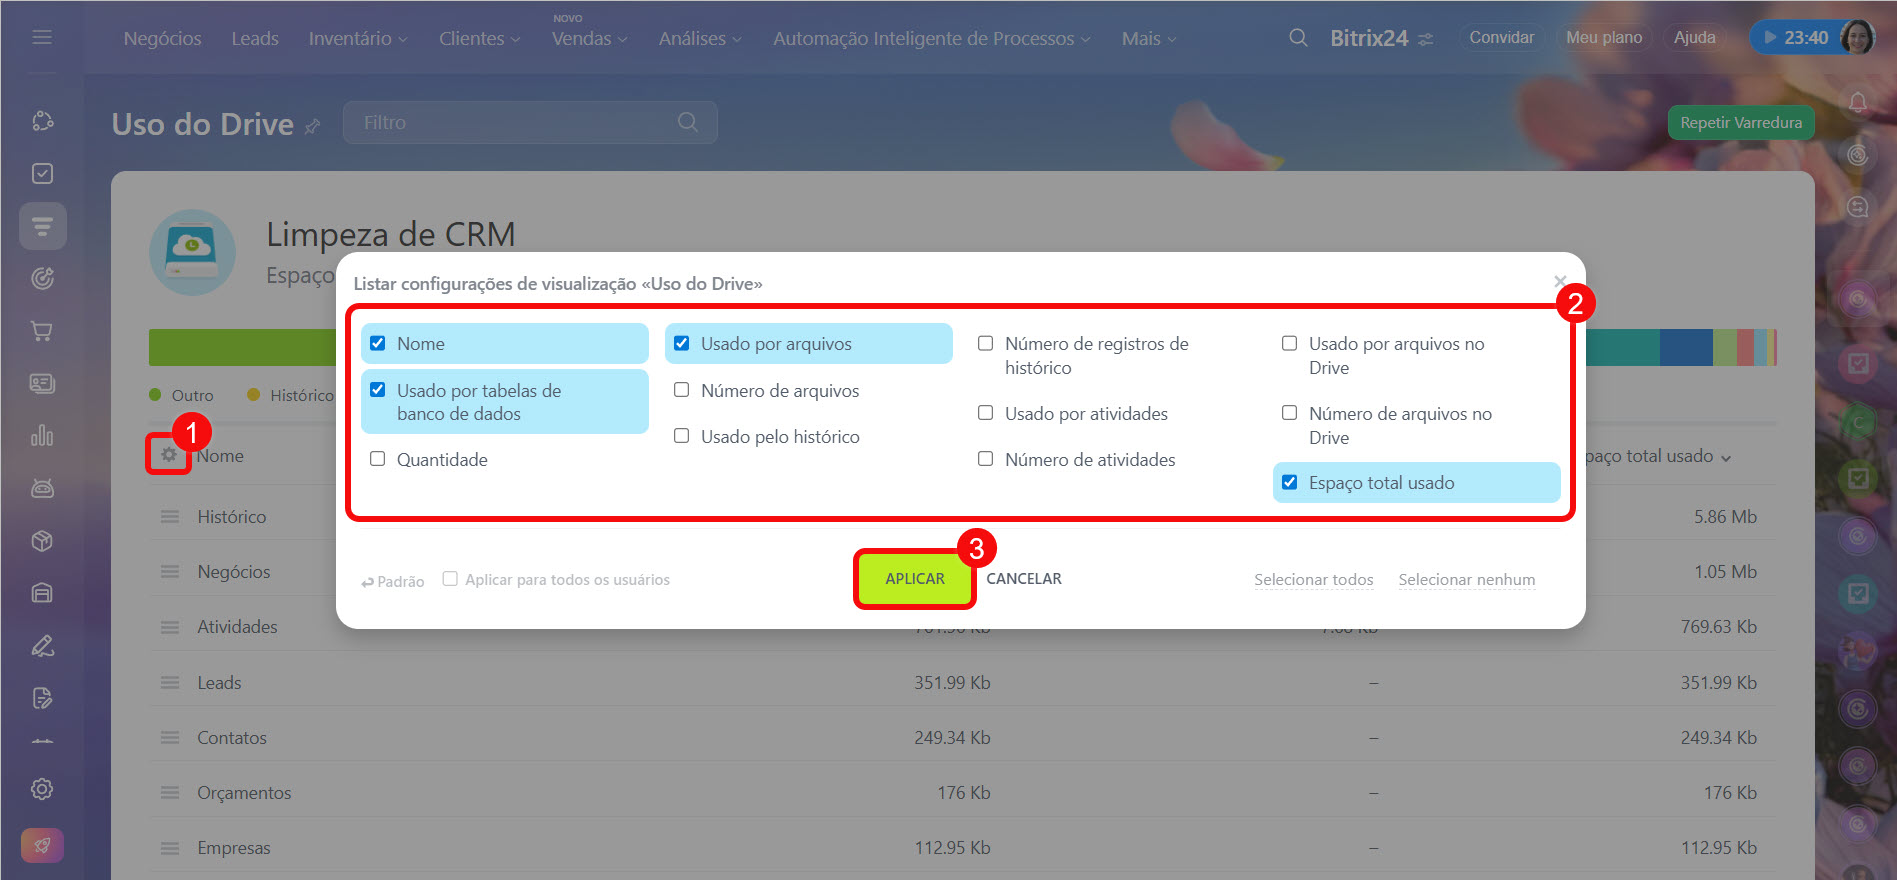Open notifications bell icon

[1857, 102]
